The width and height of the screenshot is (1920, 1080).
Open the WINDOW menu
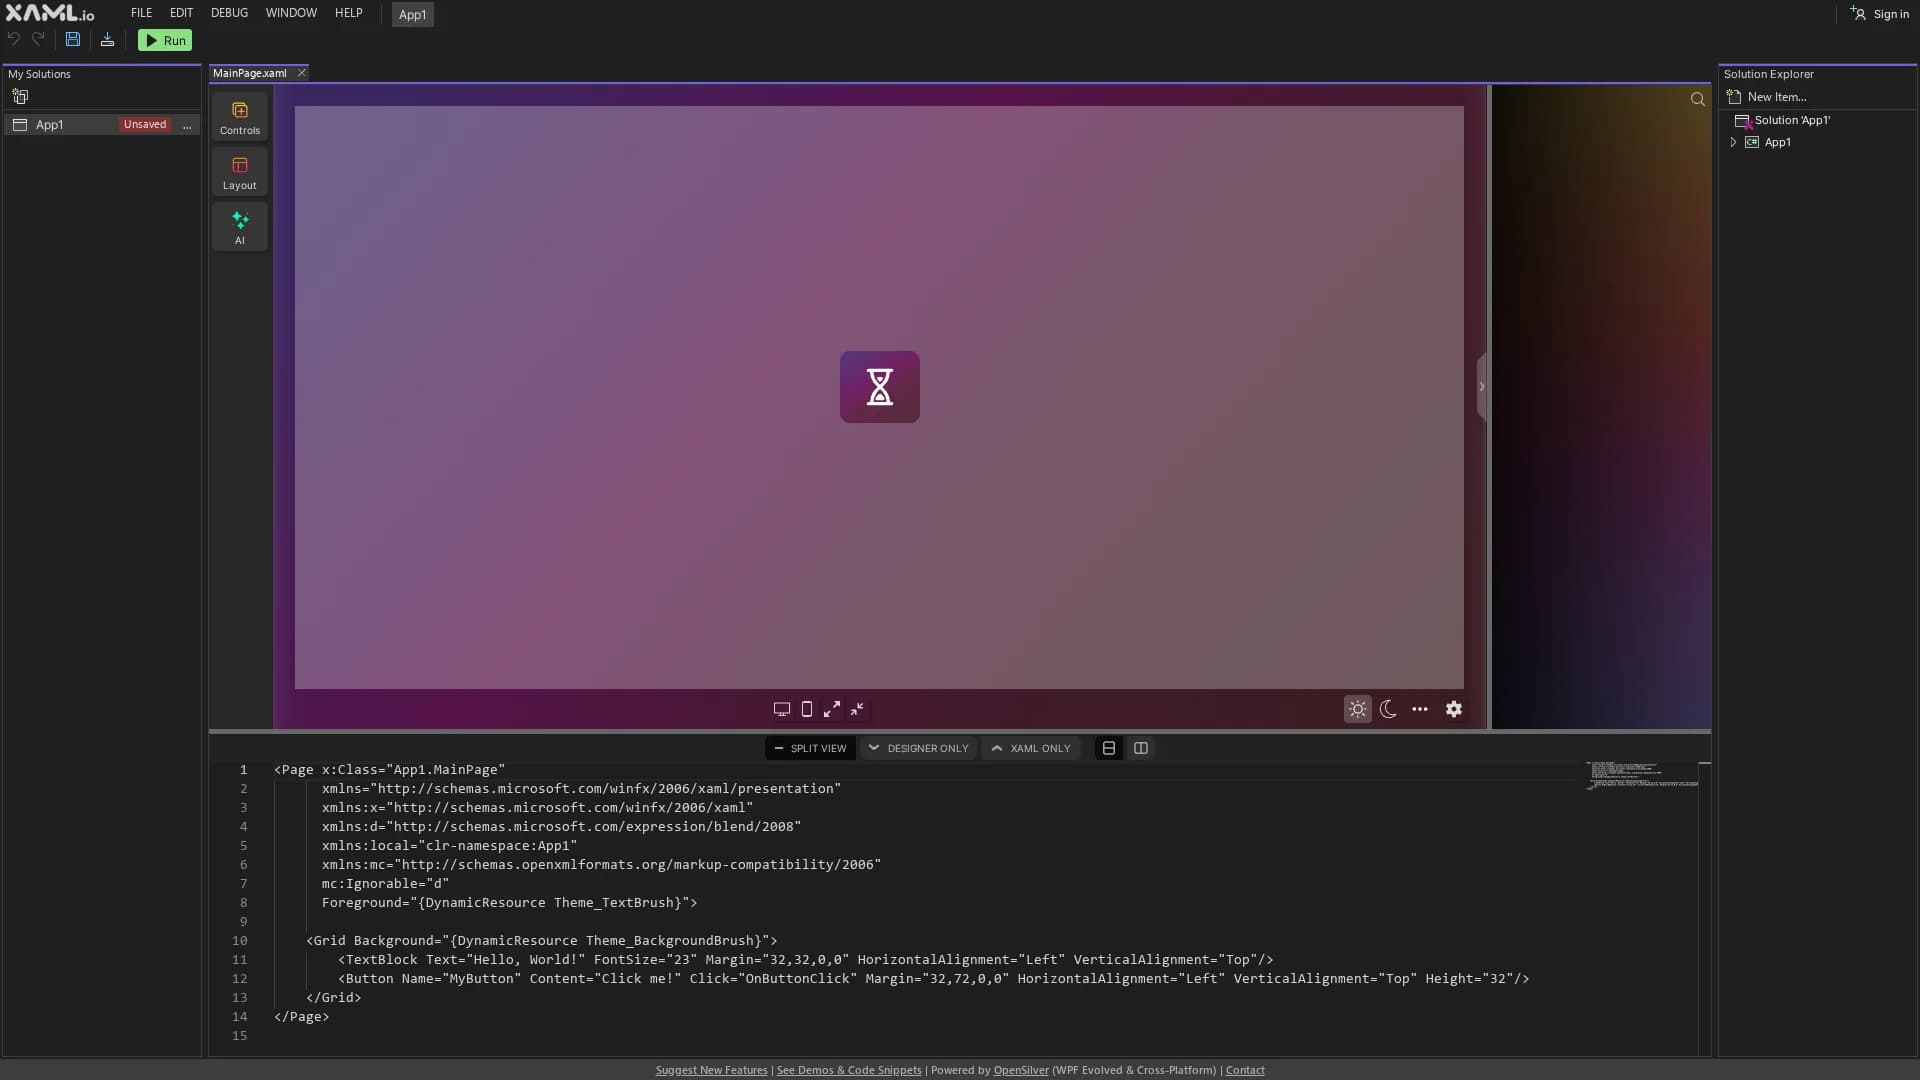click(291, 13)
